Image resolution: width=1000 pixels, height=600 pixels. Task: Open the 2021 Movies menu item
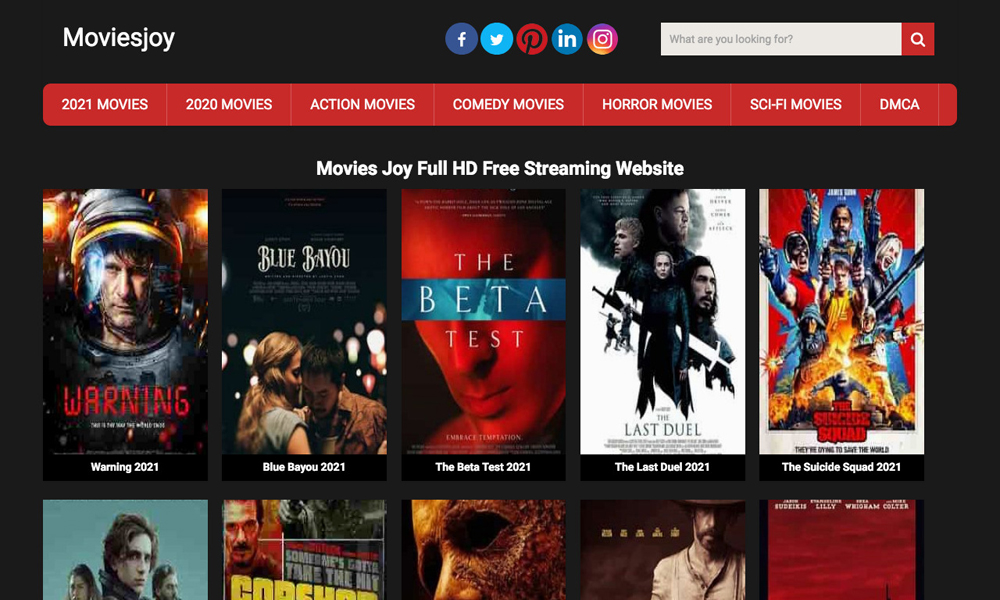click(105, 104)
